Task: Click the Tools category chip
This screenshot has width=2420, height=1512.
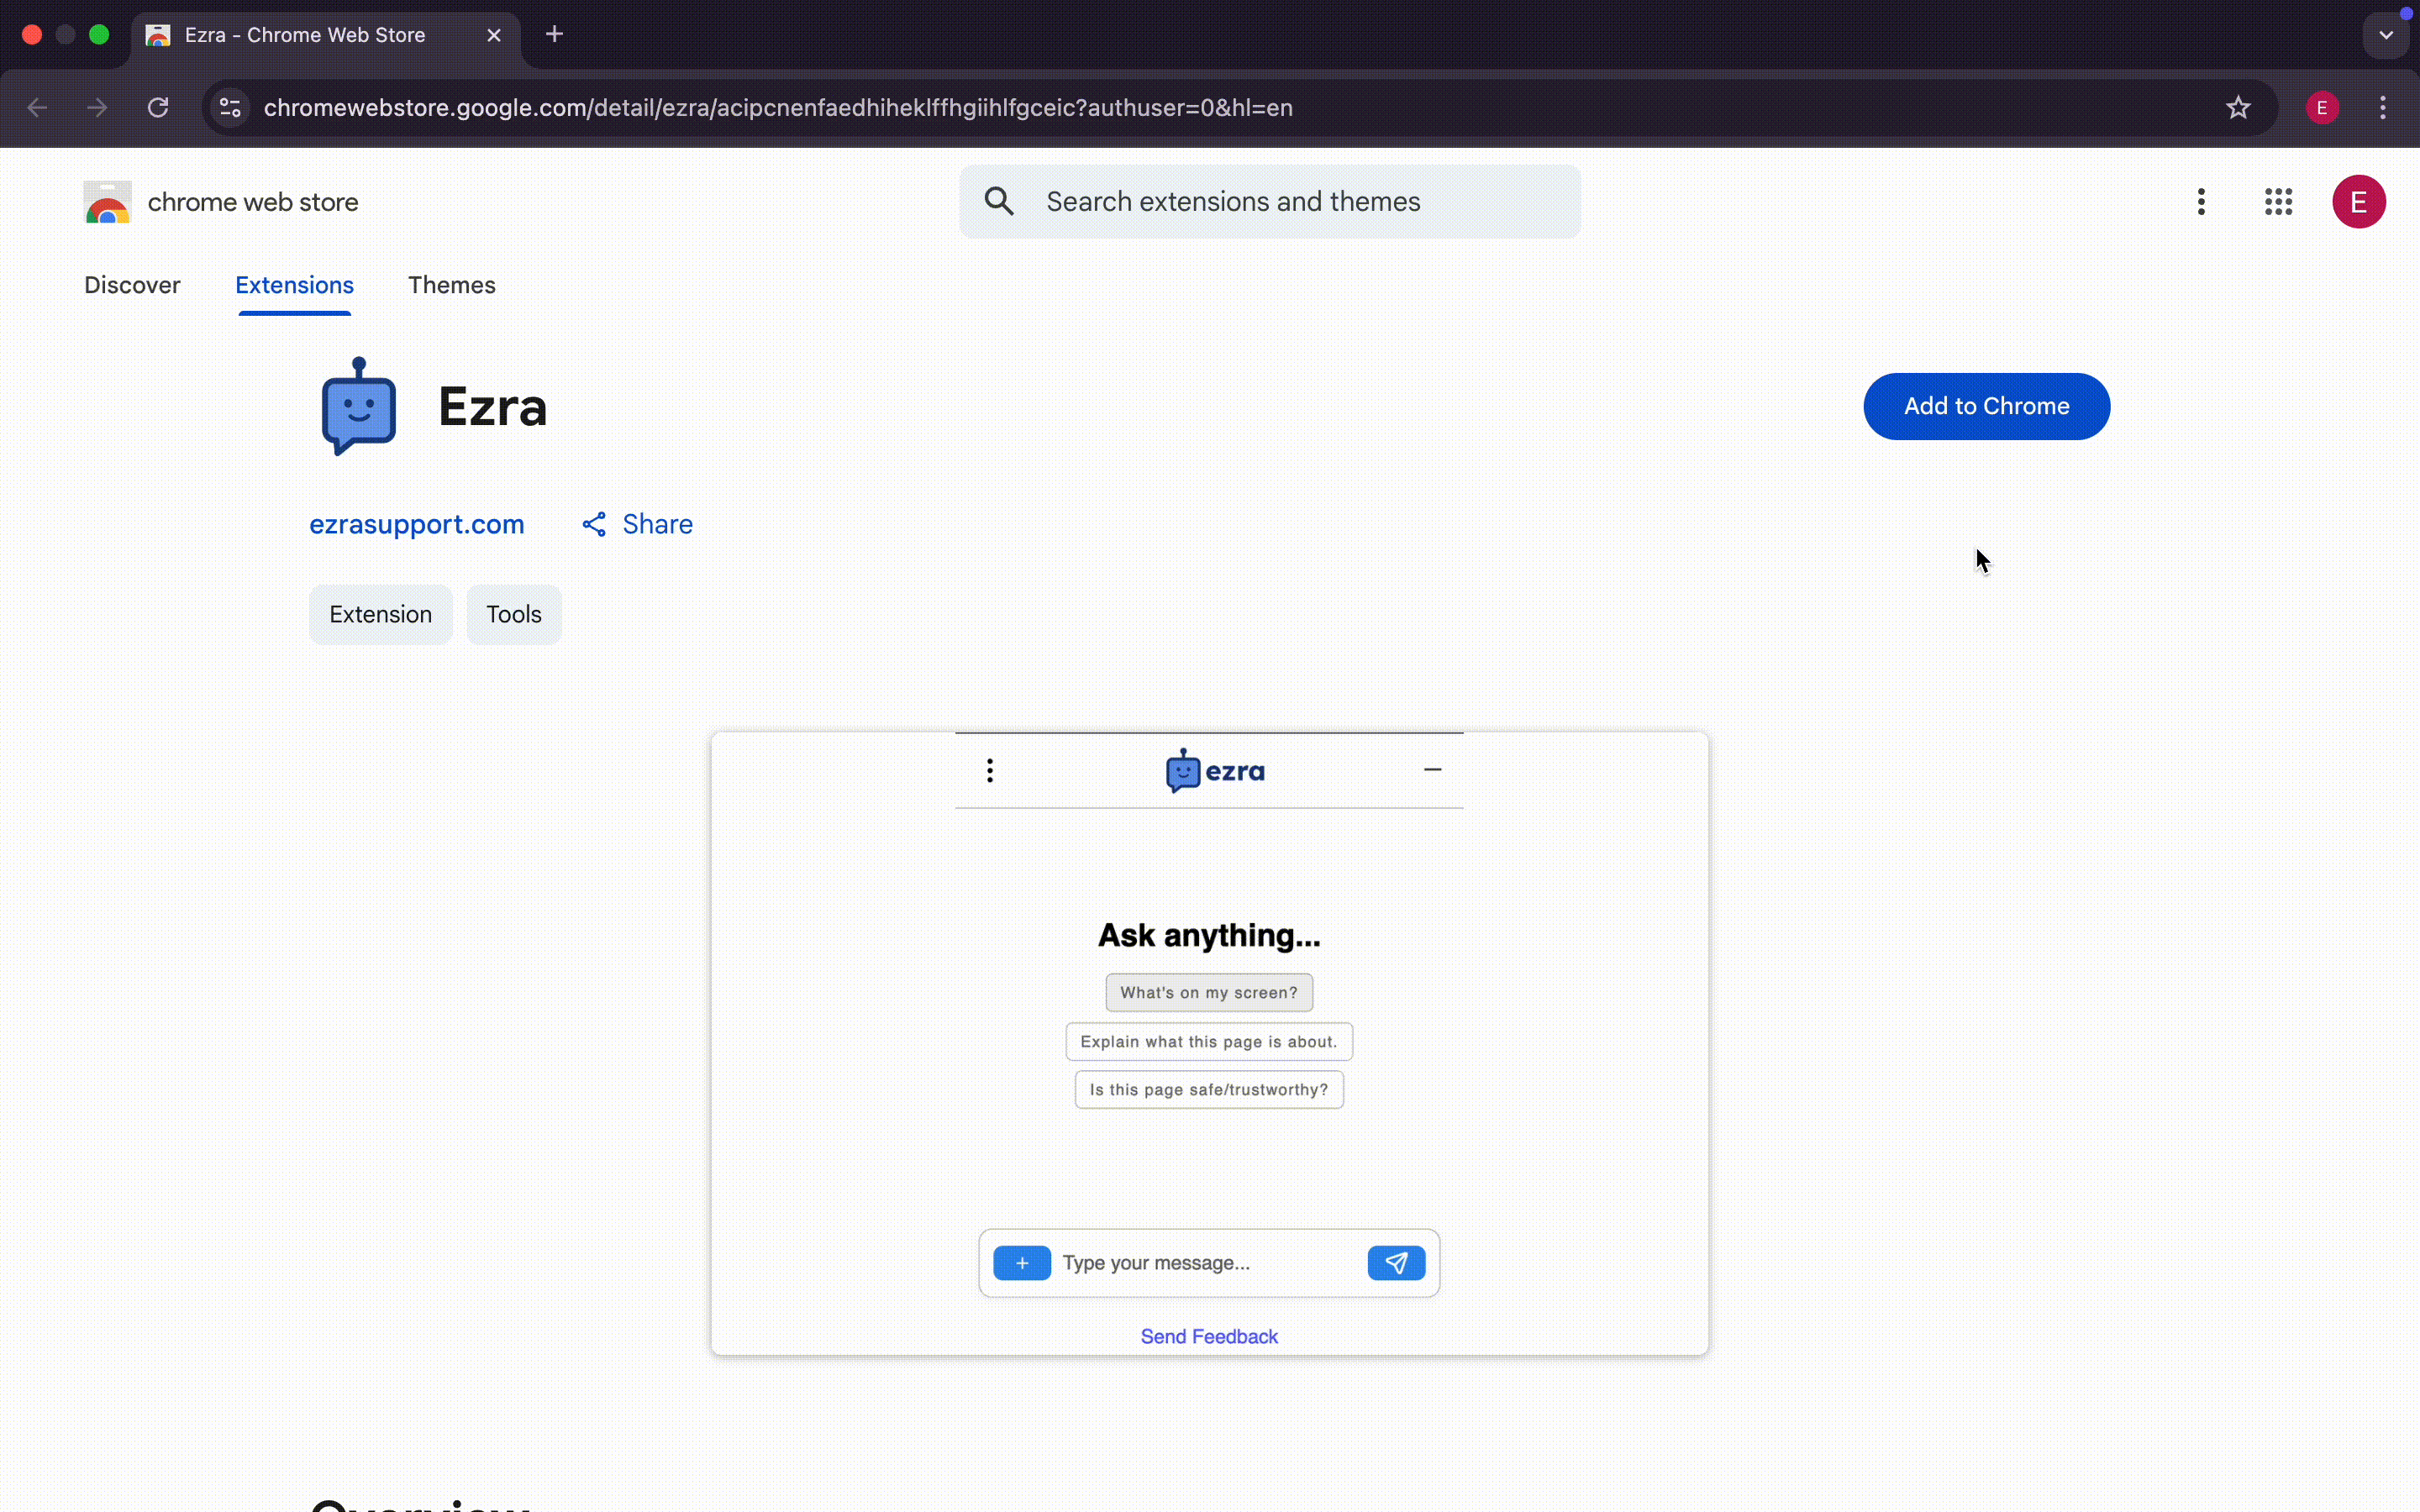Action: click(x=514, y=615)
